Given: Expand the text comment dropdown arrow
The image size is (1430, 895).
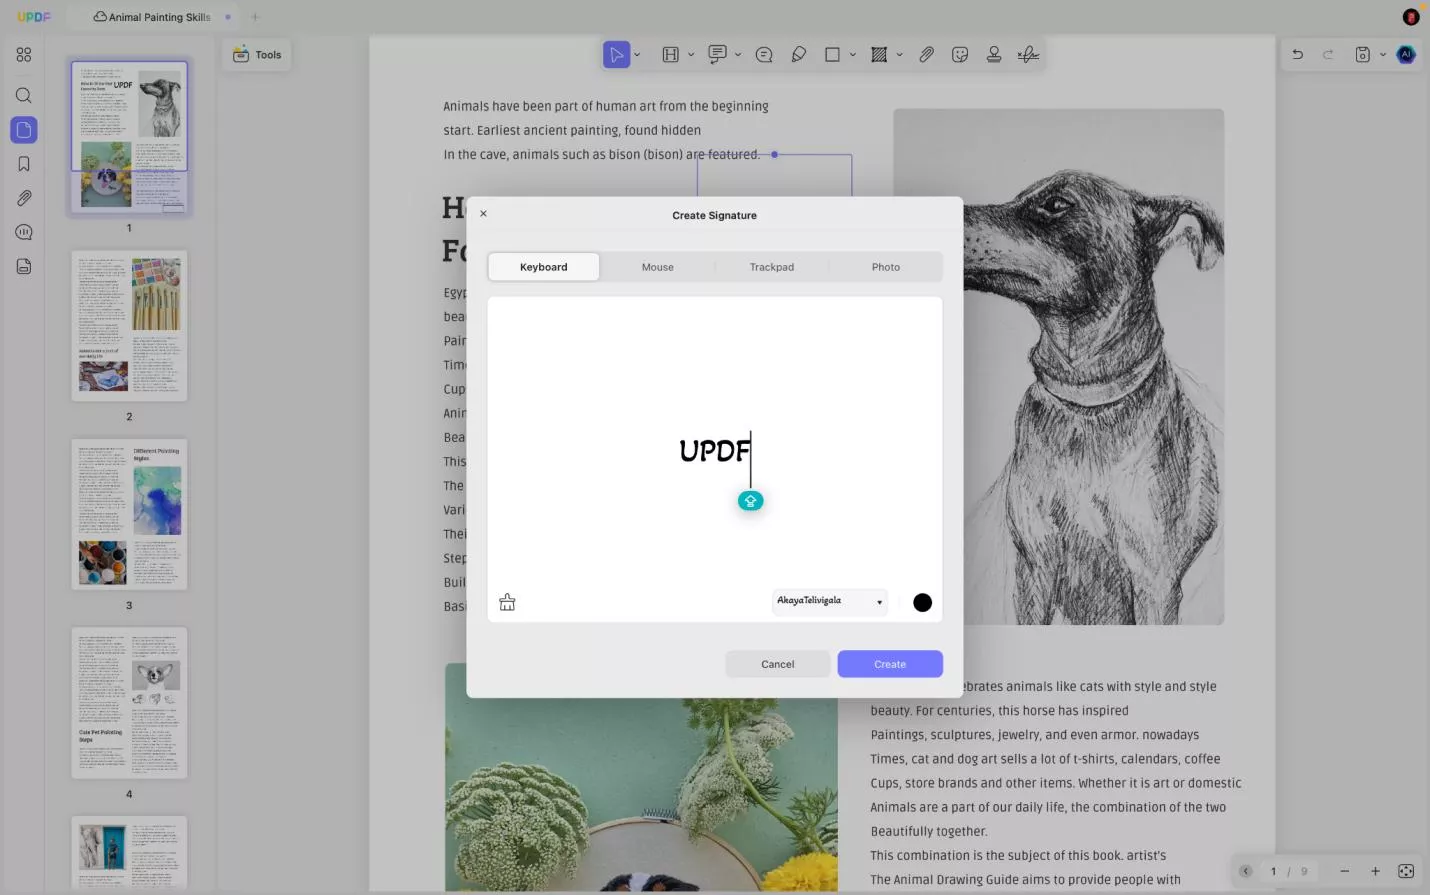Looking at the screenshot, I should 738,55.
